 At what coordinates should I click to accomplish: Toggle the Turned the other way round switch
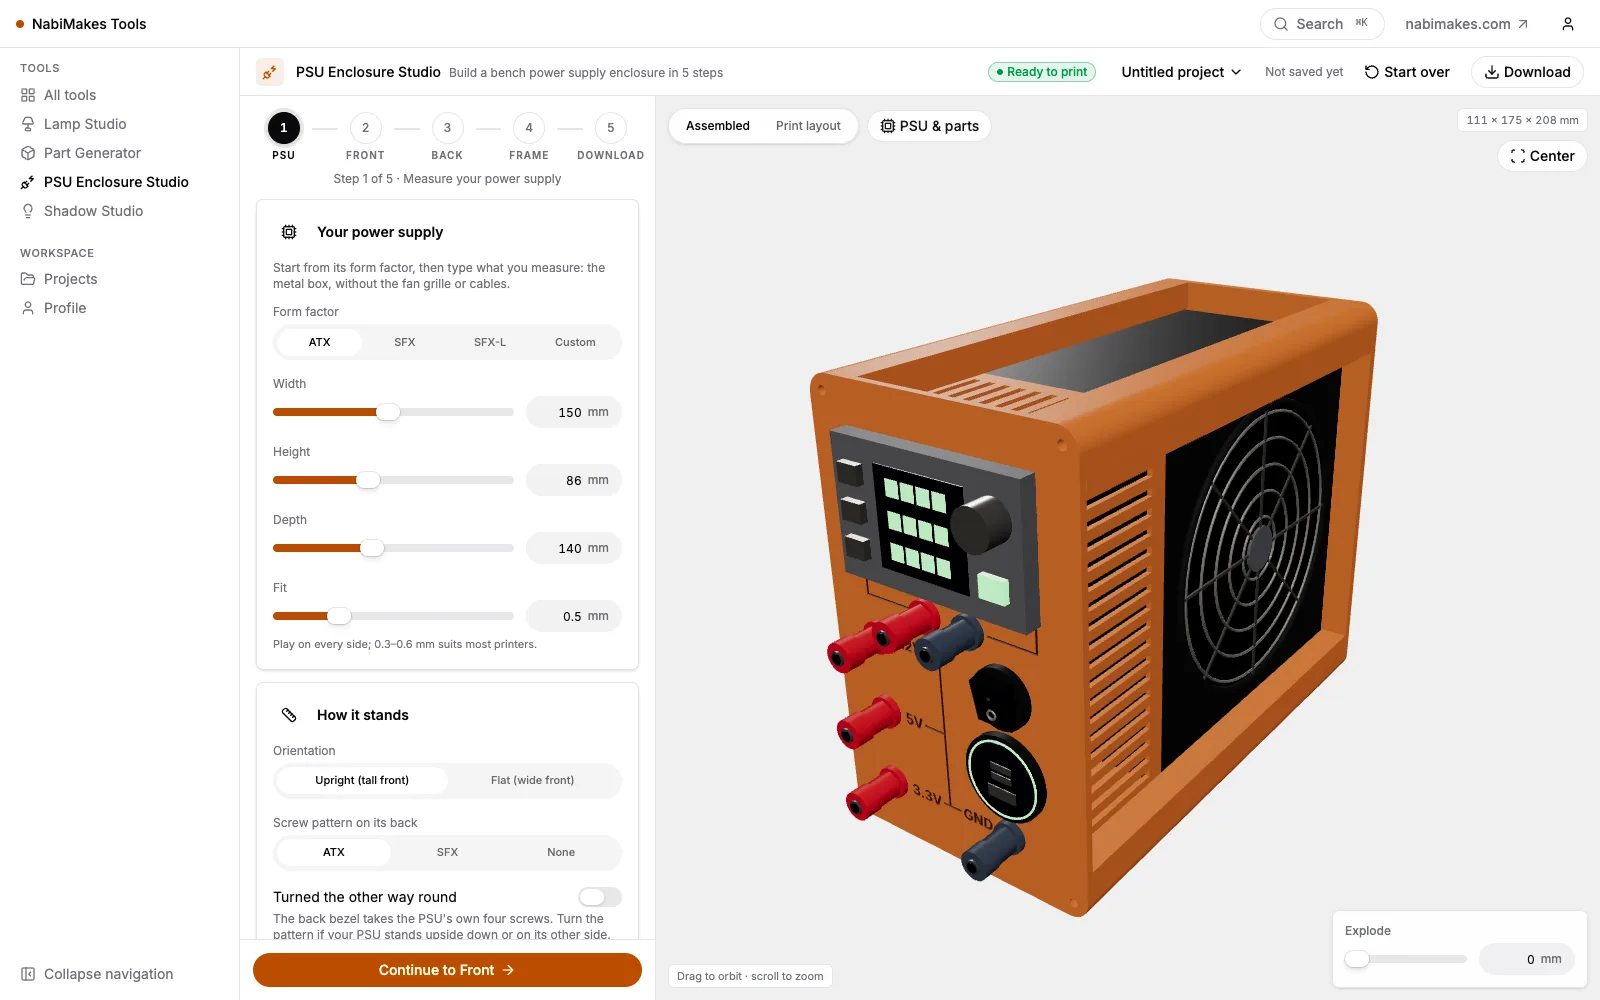[600, 897]
